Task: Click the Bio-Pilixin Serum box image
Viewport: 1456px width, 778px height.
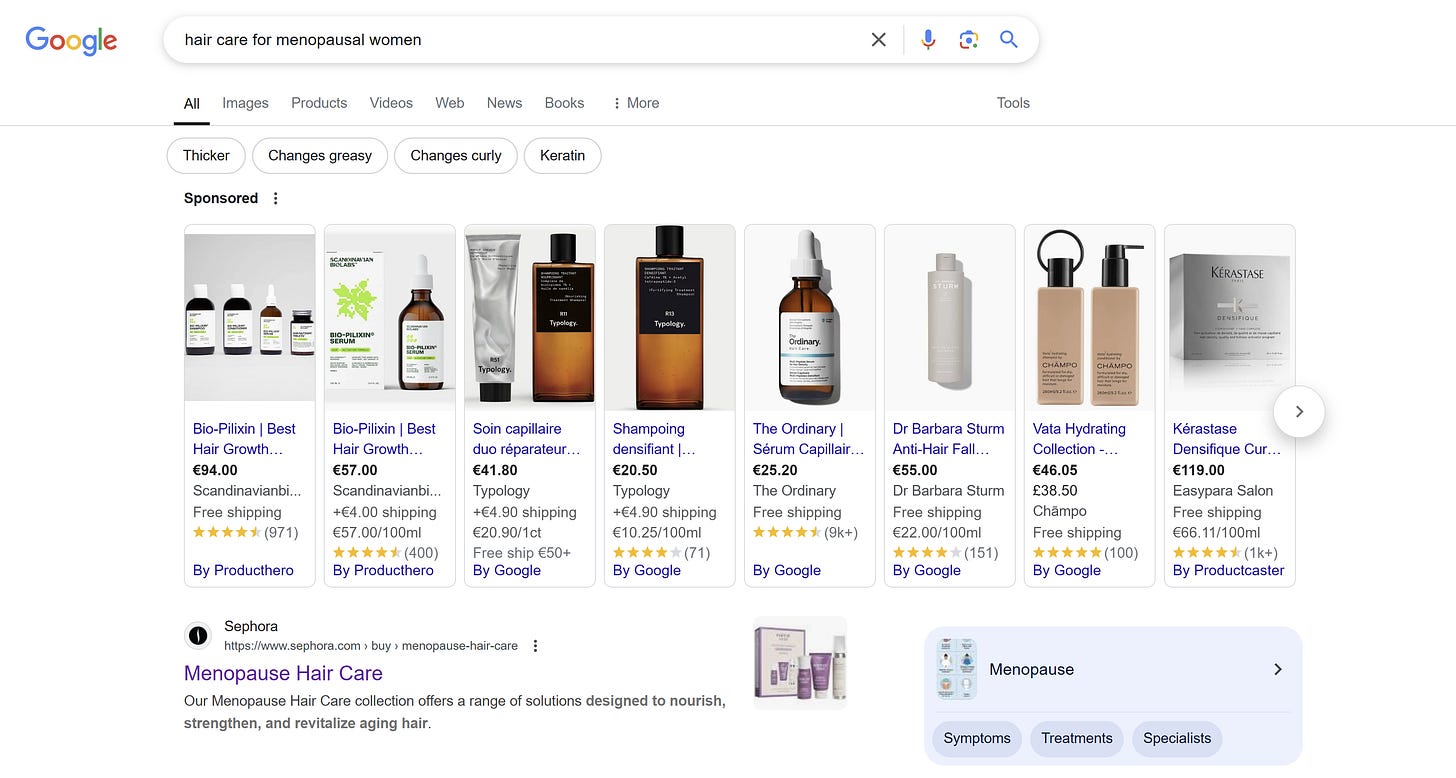Action: coord(390,318)
